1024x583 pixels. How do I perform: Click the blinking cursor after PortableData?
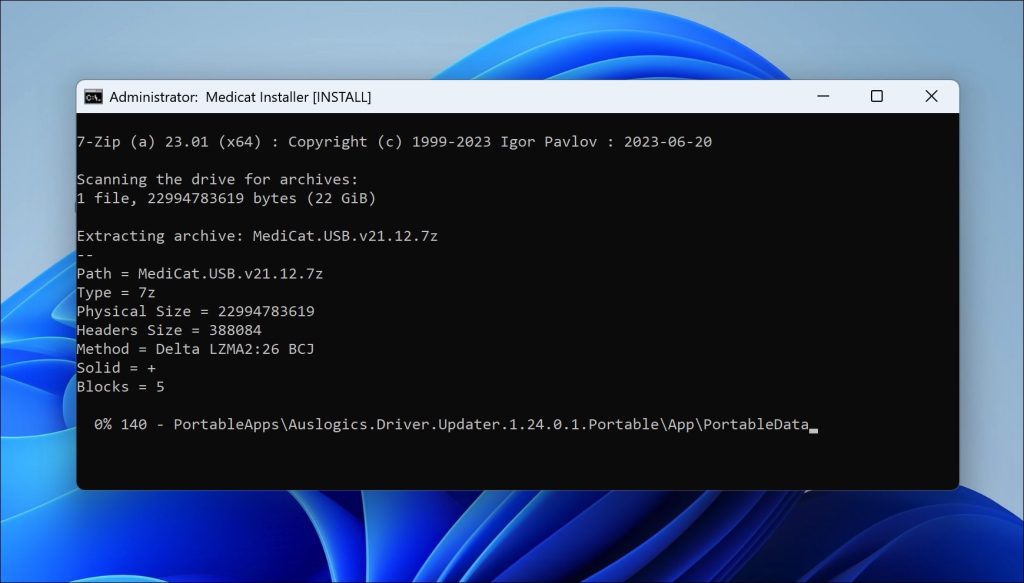tap(814, 428)
